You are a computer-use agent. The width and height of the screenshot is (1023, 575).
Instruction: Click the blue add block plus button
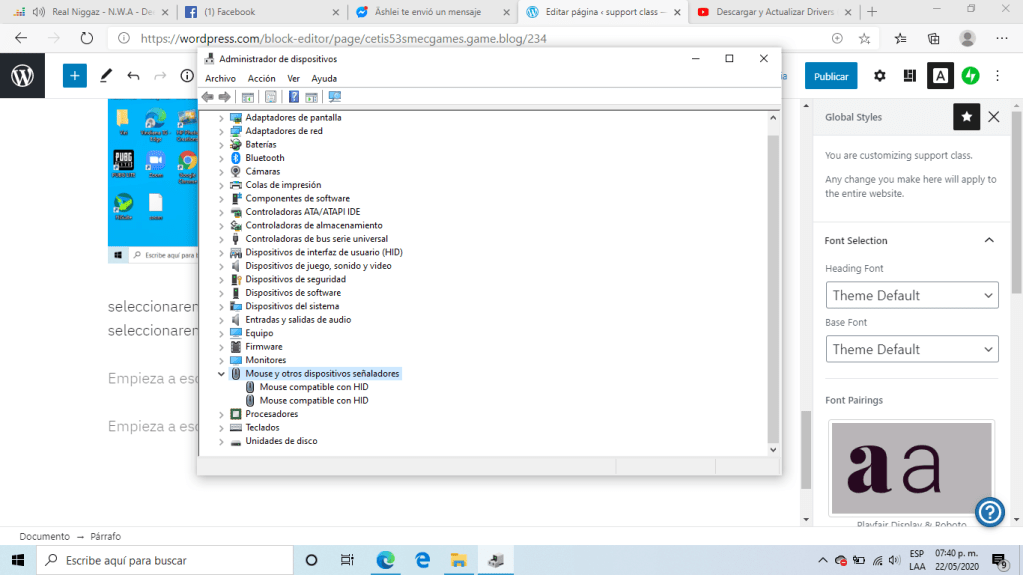(x=75, y=76)
